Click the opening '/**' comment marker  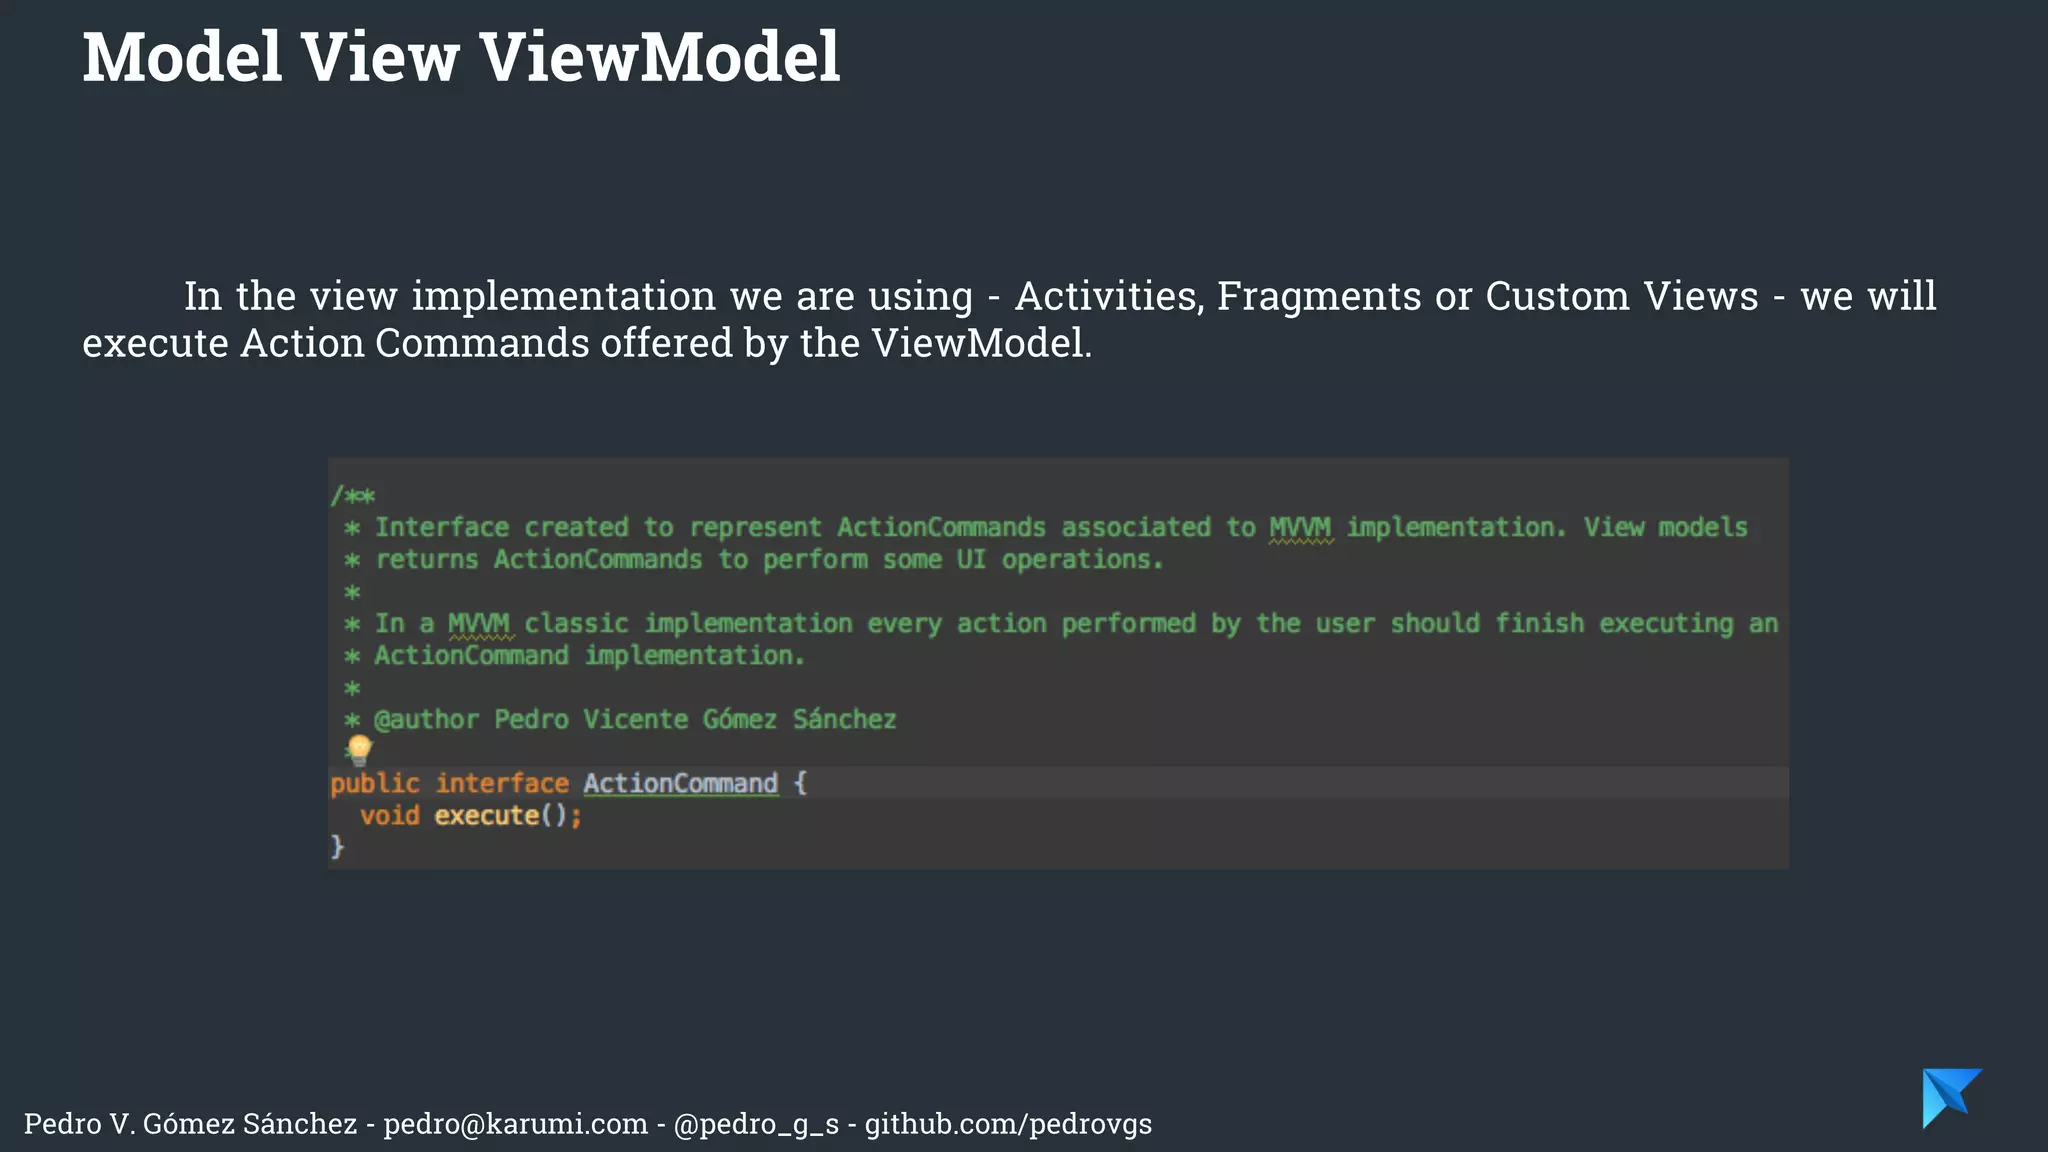352,495
